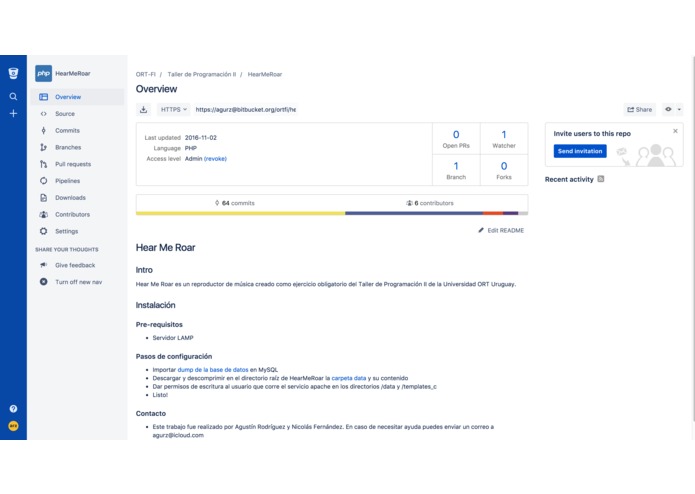Screen dimensions: 695x494
Task: Click the Turn off new nav icon
Action: point(43,282)
